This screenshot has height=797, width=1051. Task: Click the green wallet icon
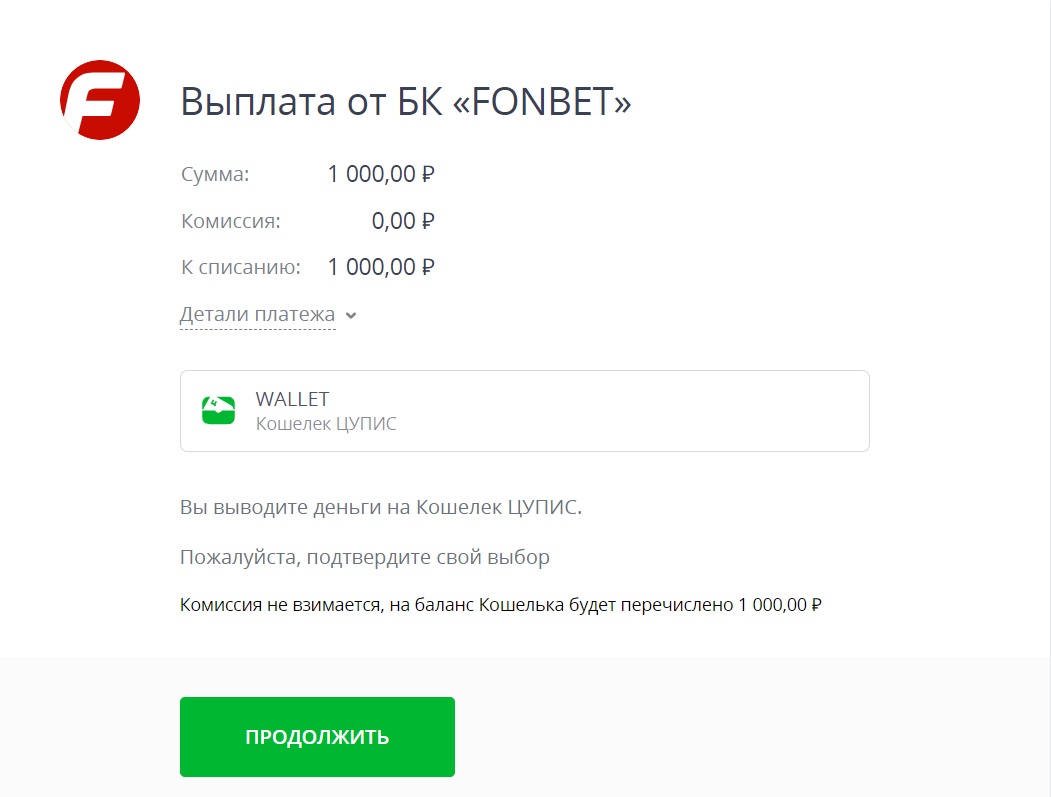coord(218,410)
